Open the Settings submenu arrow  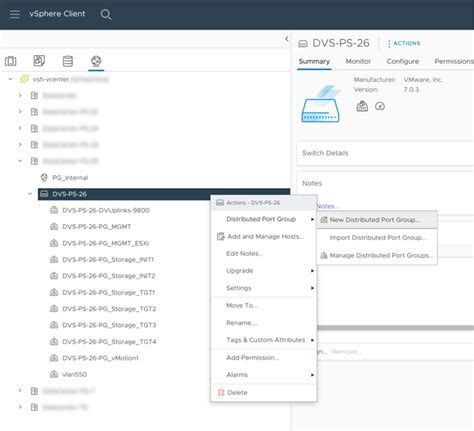[x=312, y=288]
